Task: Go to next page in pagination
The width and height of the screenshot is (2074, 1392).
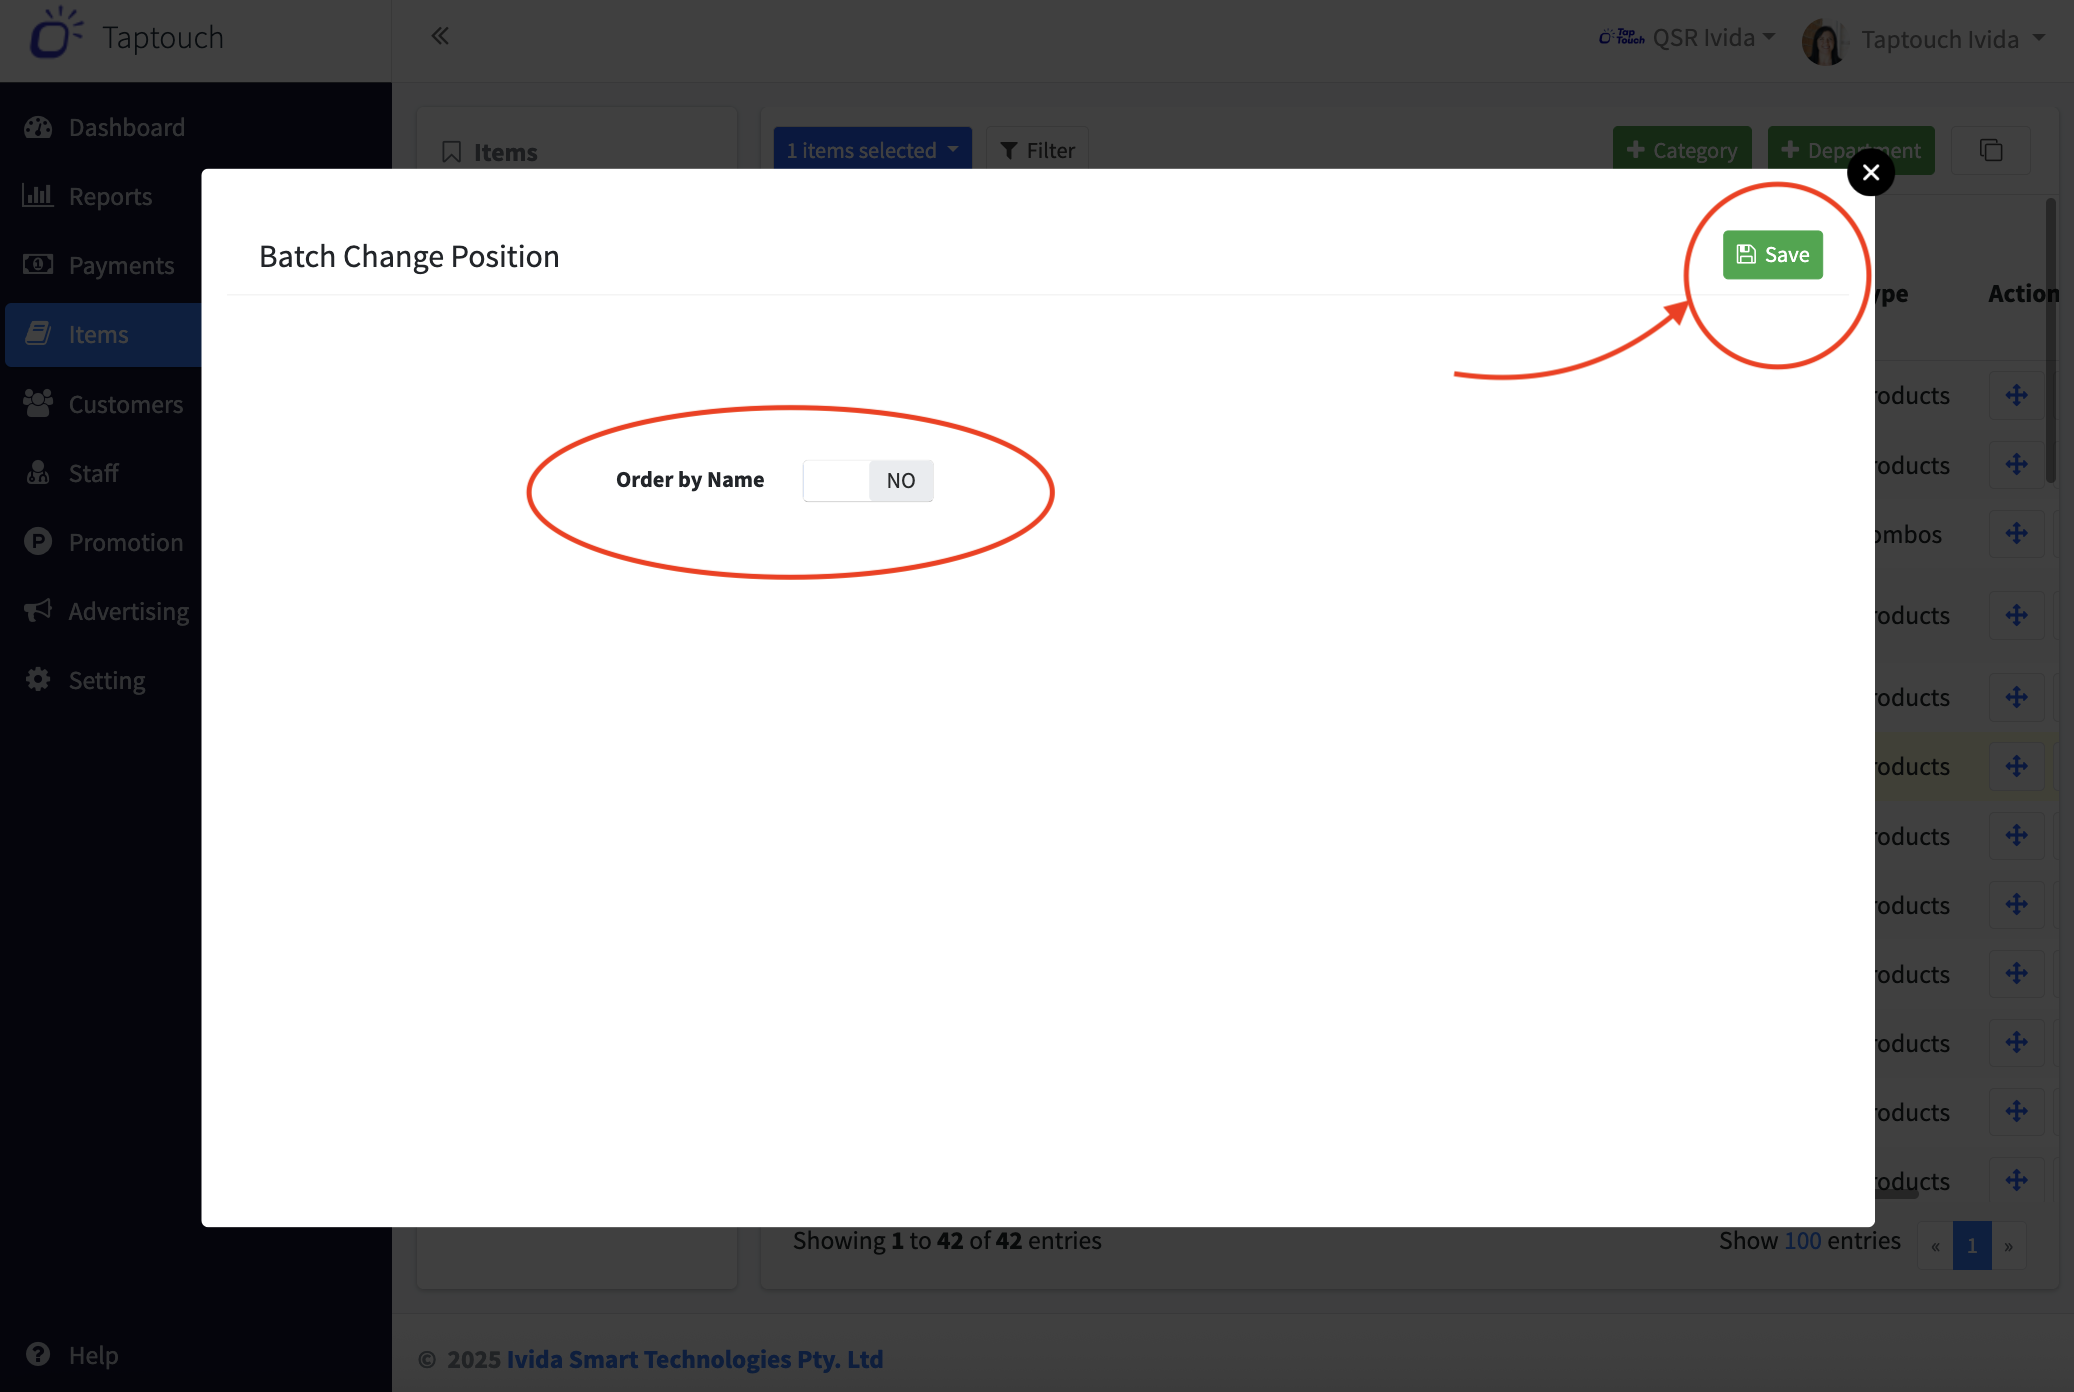Action: [x=2008, y=1246]
